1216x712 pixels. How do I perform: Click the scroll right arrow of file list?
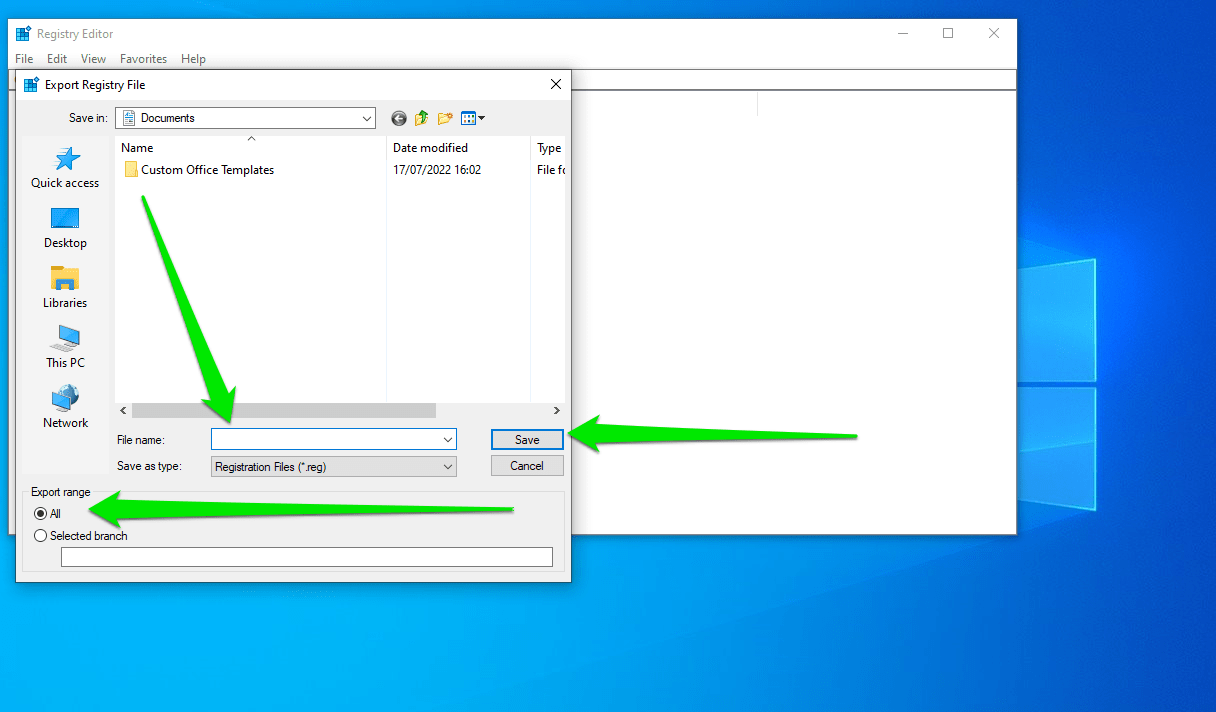click(x=557, y=410)
